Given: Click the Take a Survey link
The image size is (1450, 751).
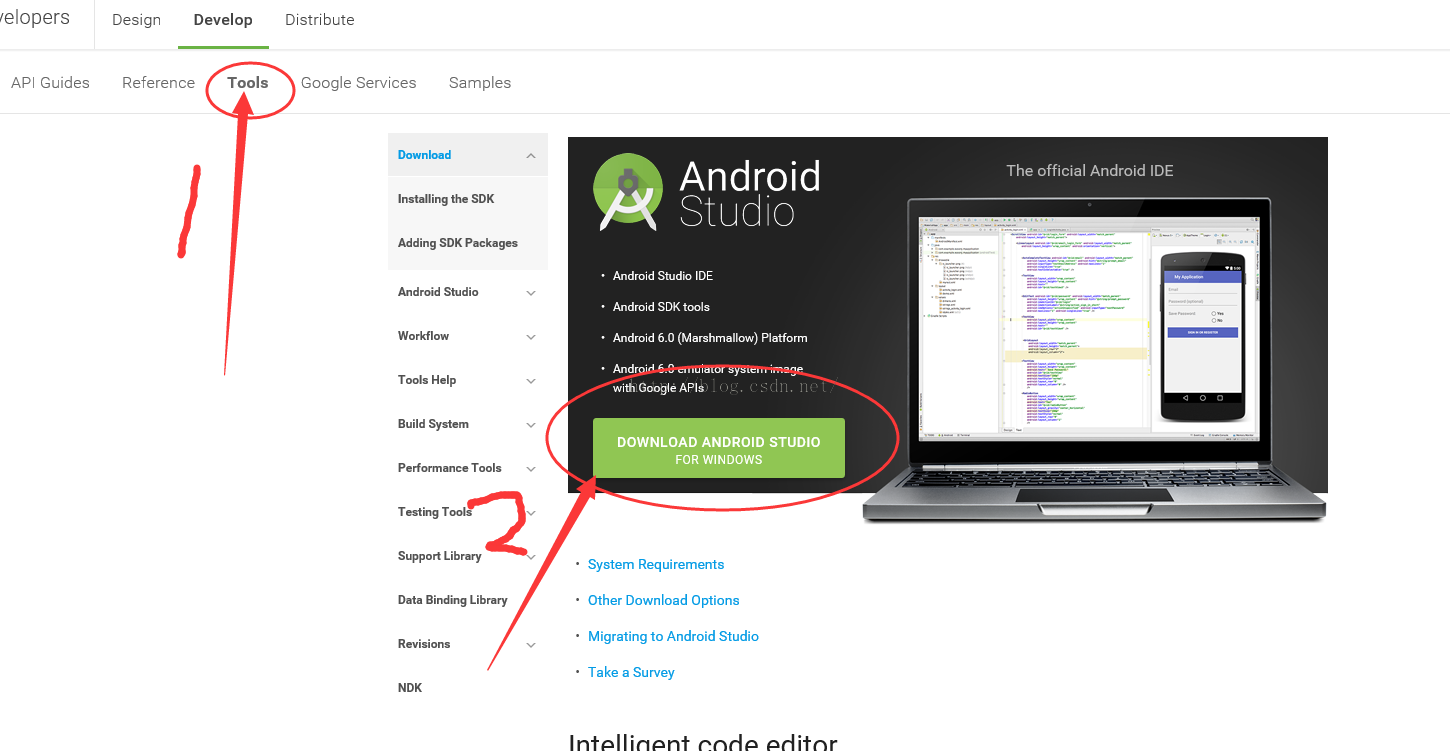Looking at the screenshot, I should tap(631, 673).
